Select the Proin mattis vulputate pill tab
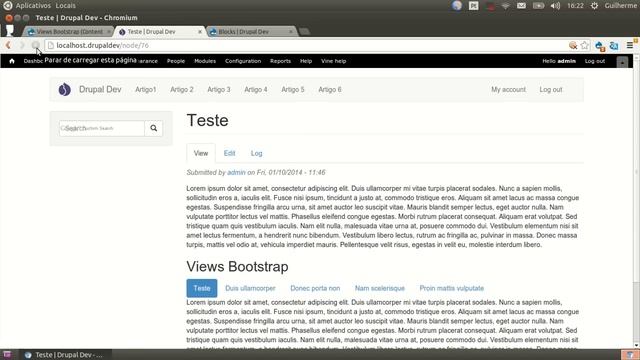The image size is (640, 360). 452,288
